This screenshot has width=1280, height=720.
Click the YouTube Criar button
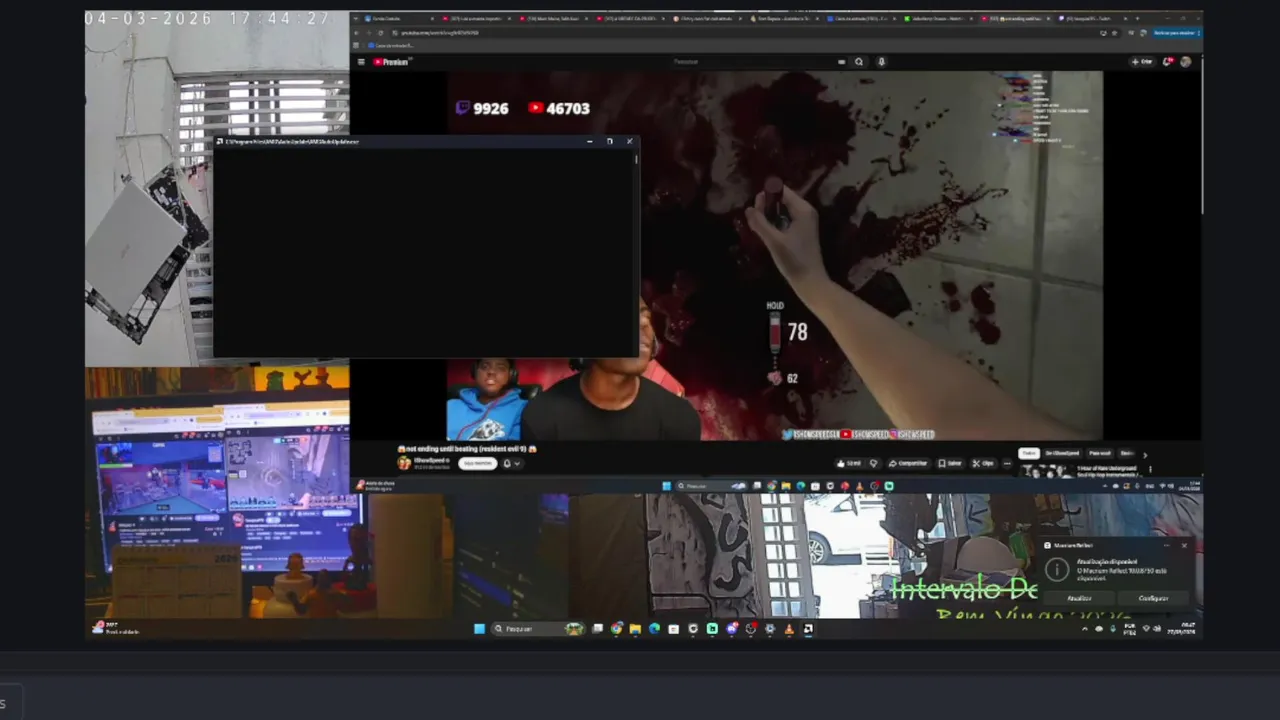(1142, 61)
